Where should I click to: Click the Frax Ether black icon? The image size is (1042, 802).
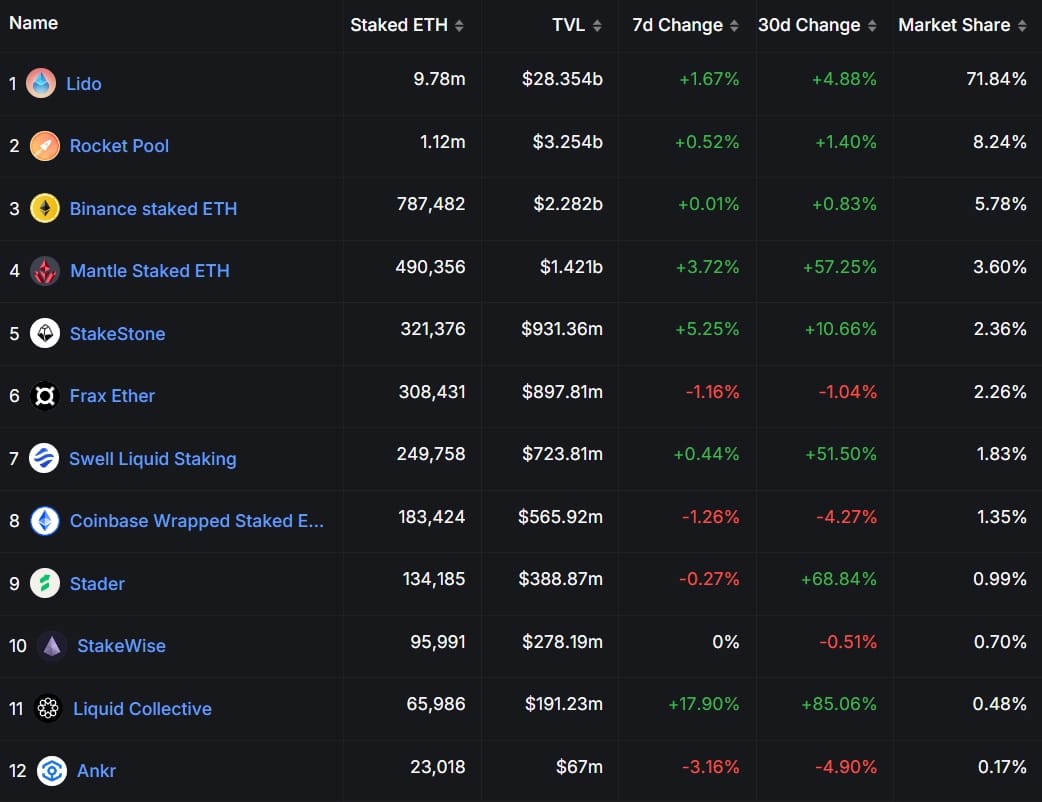tap(45, 396)
